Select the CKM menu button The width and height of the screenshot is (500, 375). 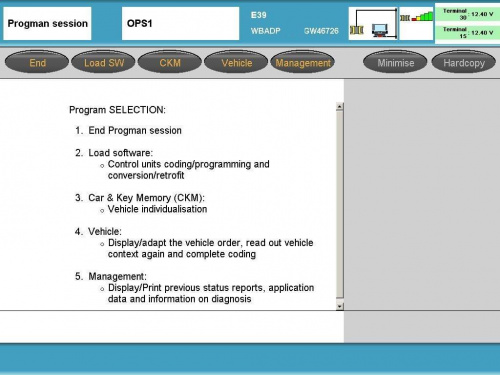coord(170,62)
